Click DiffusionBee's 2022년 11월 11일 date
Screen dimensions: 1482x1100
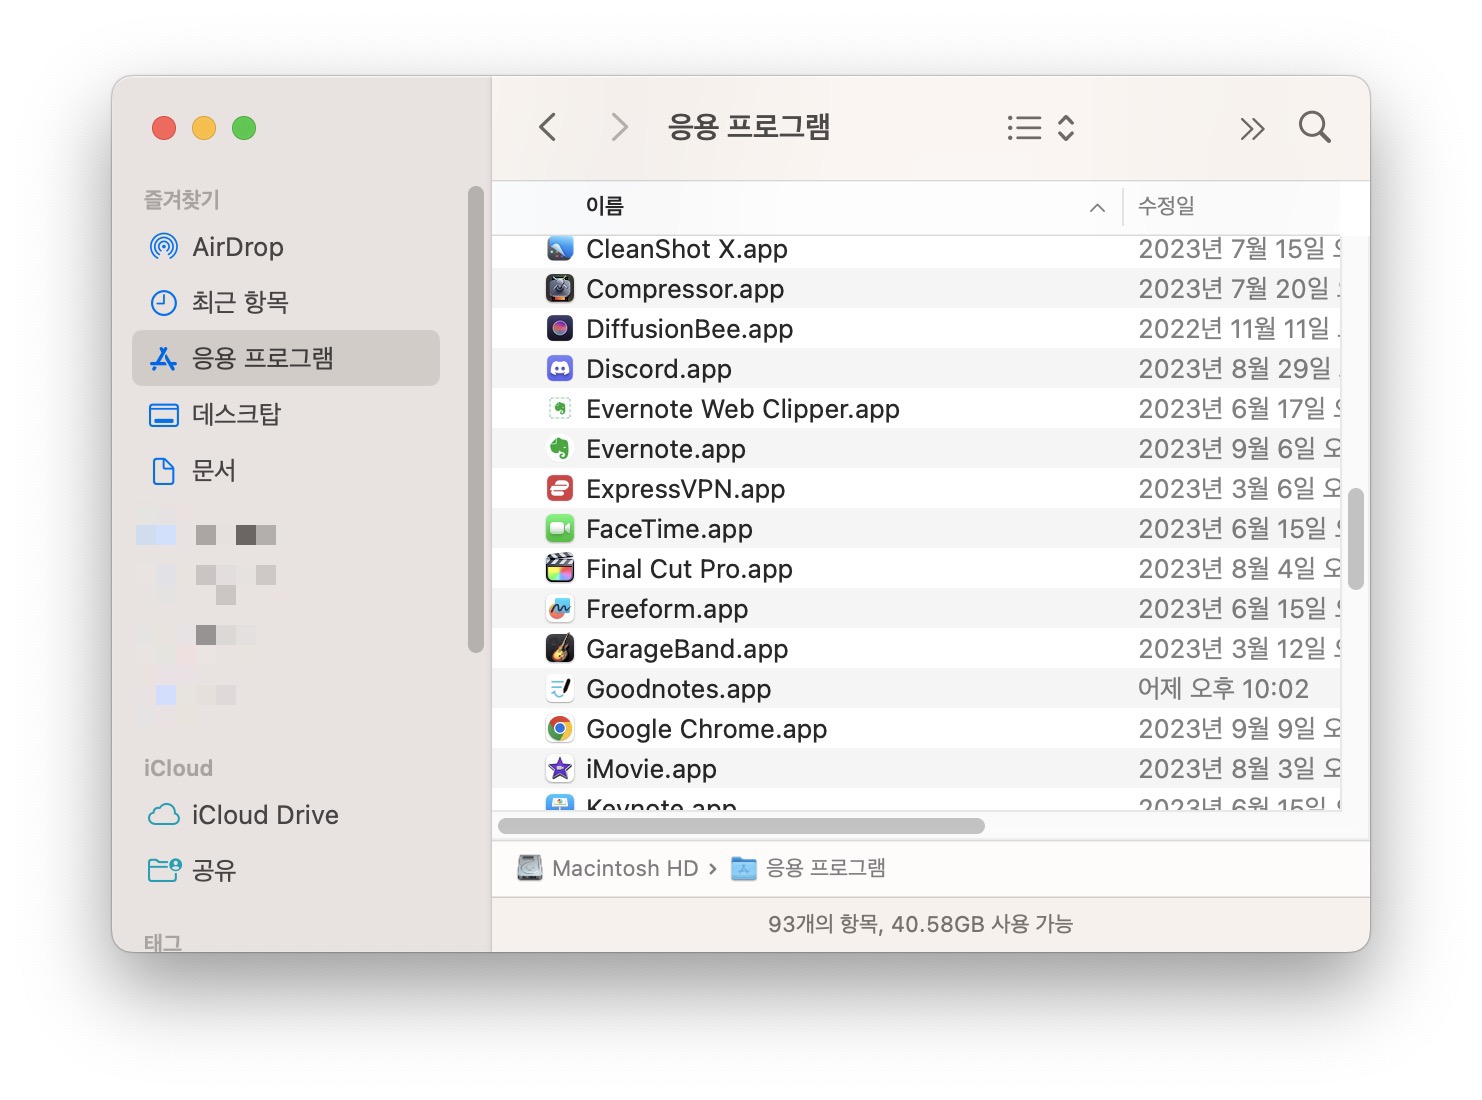point(1238,329)
